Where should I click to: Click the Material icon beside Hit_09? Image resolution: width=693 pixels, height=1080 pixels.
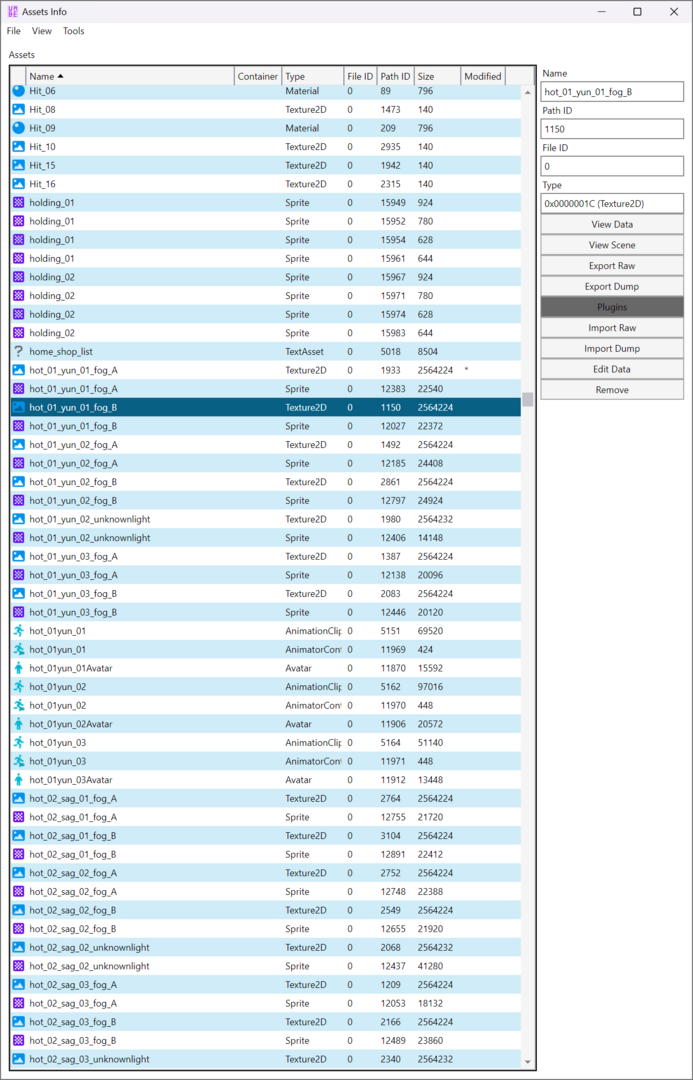point(19,128)
